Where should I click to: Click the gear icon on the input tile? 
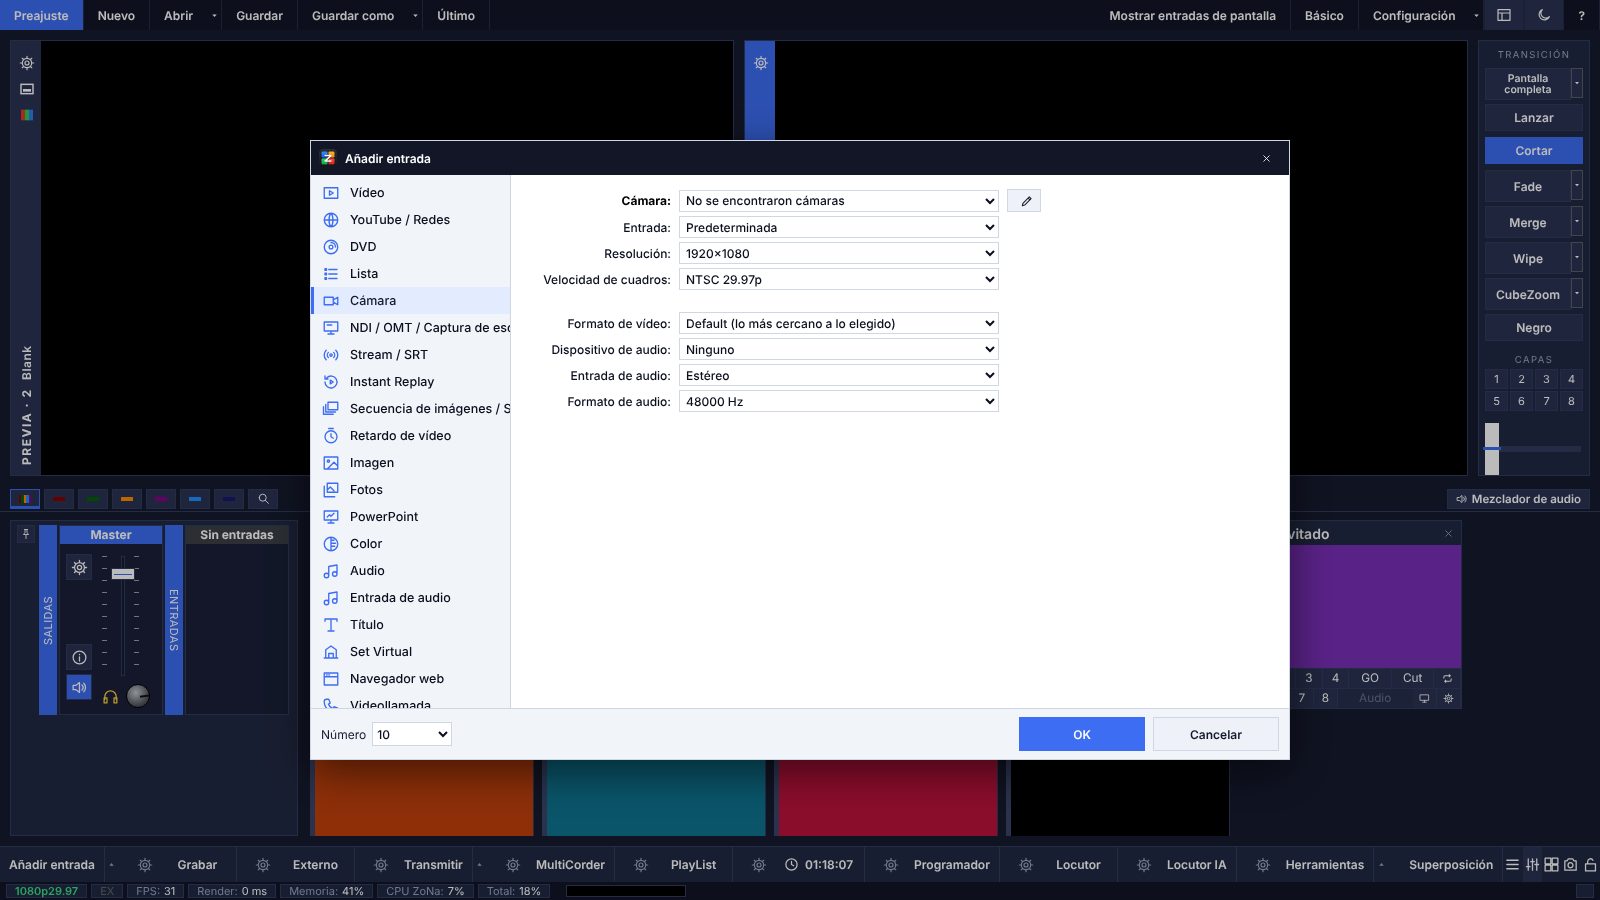point(1448,698)
